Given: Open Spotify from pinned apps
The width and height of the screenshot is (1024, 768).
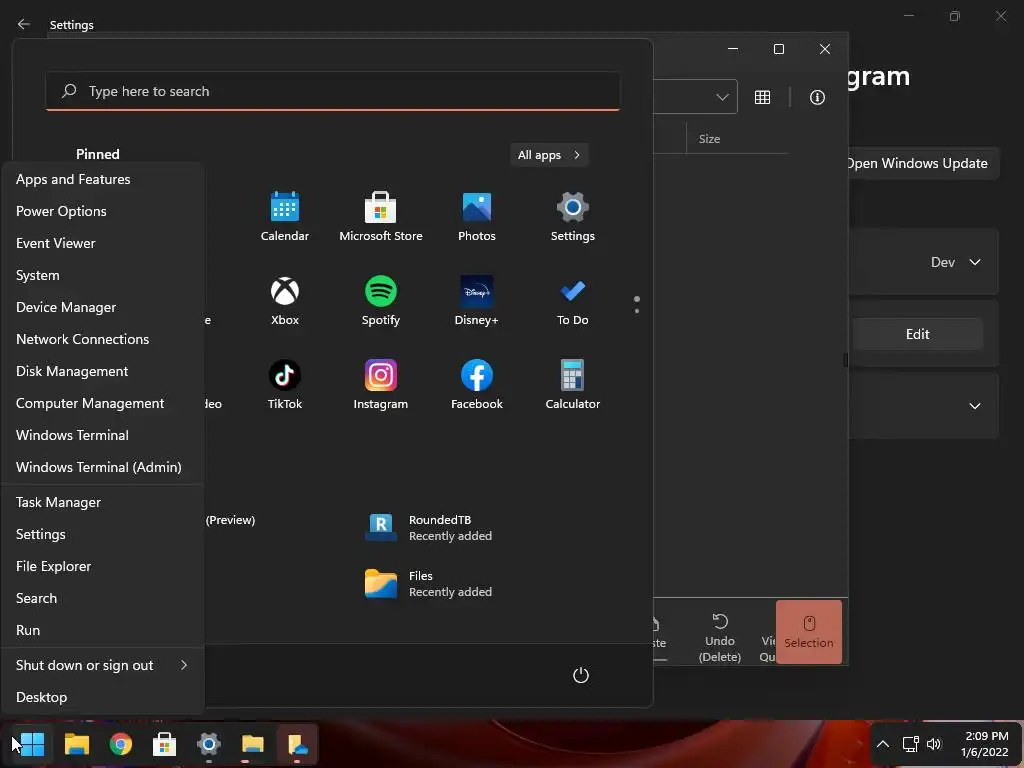Looking at the screenshot, I should tap(381, 300).
